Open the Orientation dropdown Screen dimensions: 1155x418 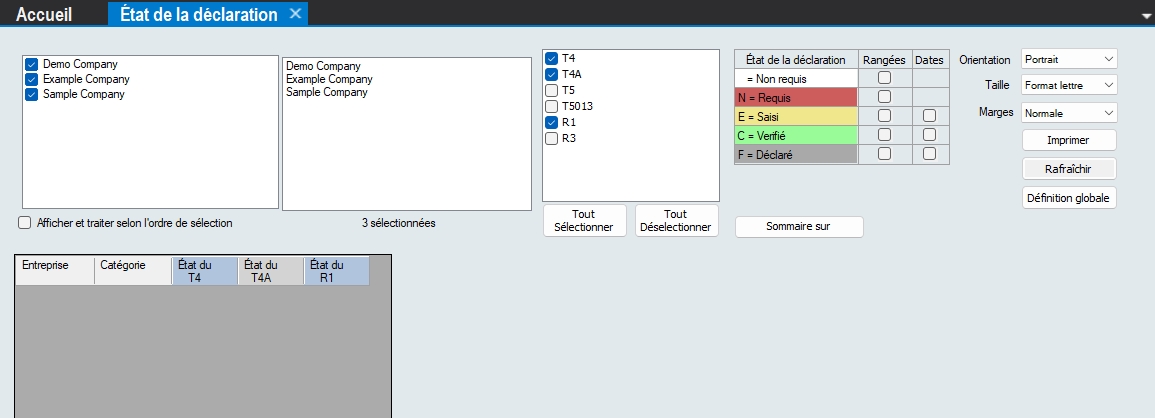point(1068,59)
